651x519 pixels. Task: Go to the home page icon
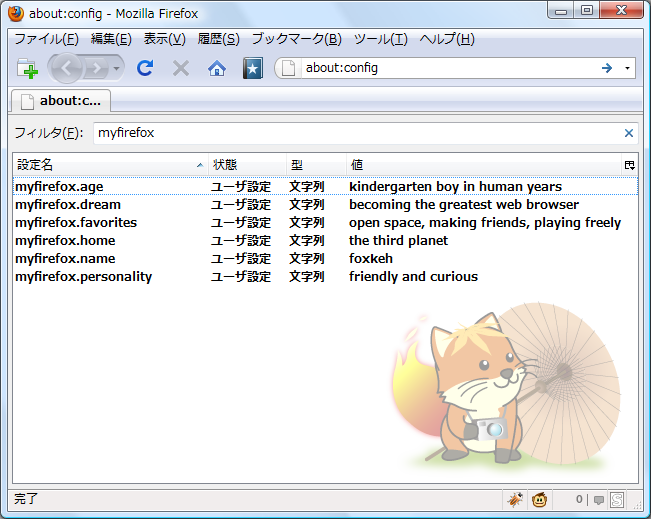point(217,68)
